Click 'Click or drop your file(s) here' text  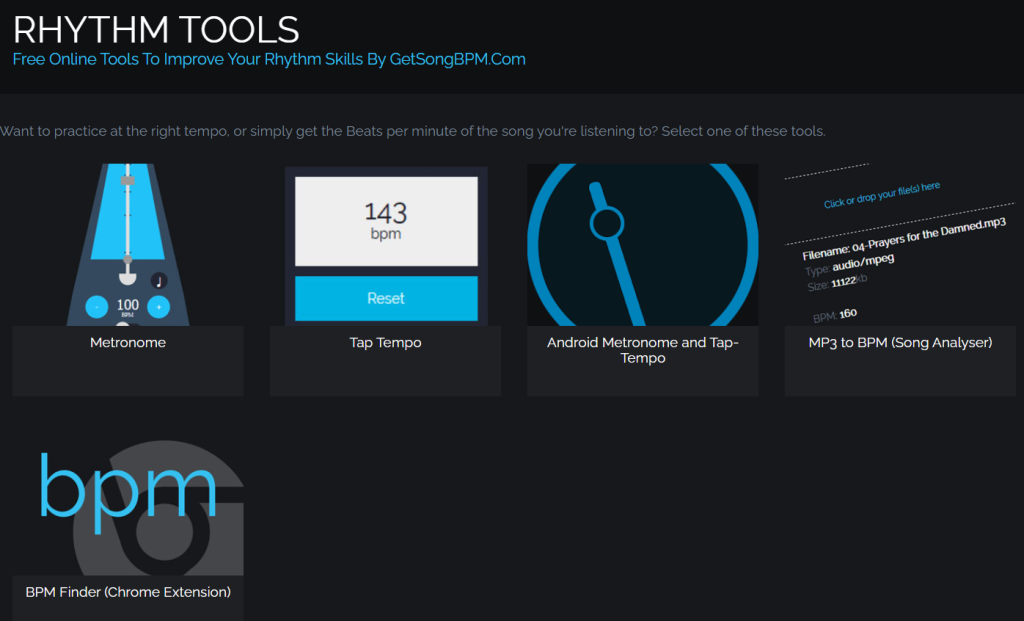(x=881, y=195)
